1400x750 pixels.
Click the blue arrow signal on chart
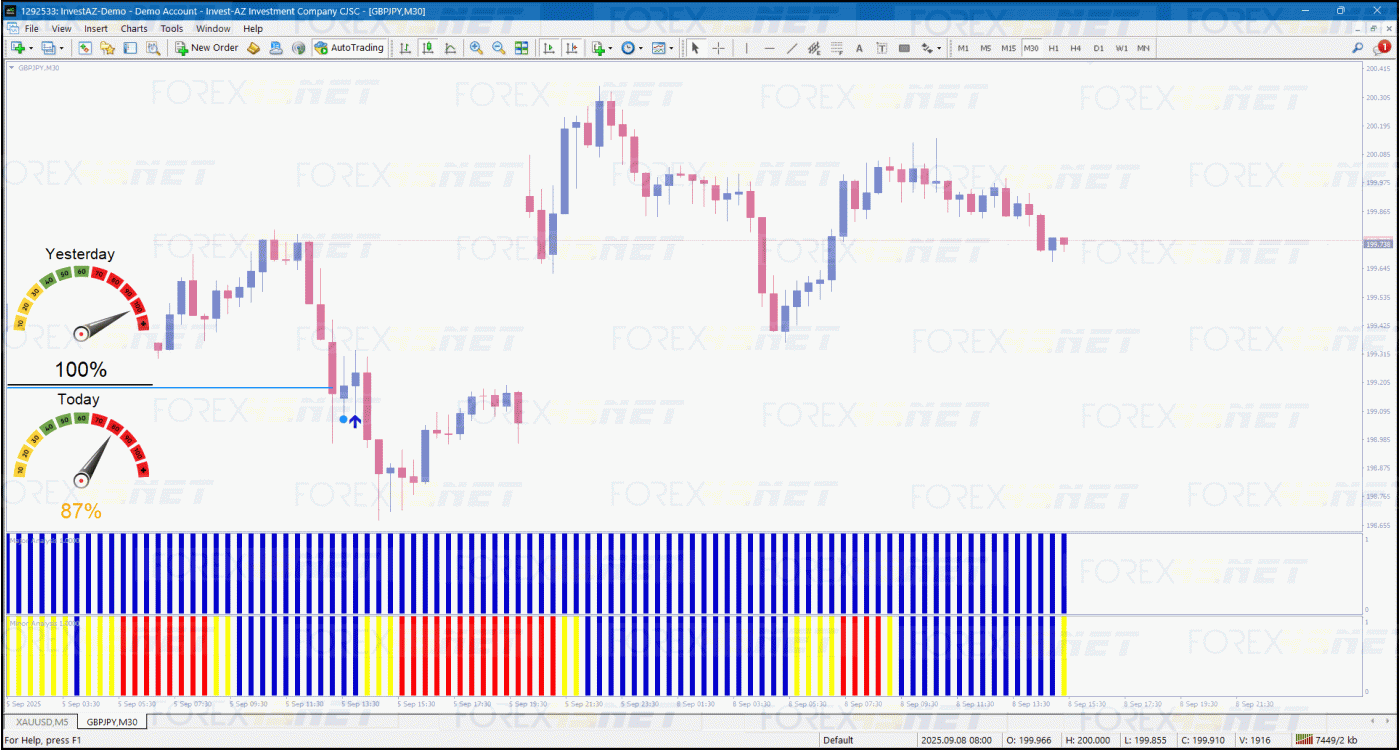tap(355, 421)
